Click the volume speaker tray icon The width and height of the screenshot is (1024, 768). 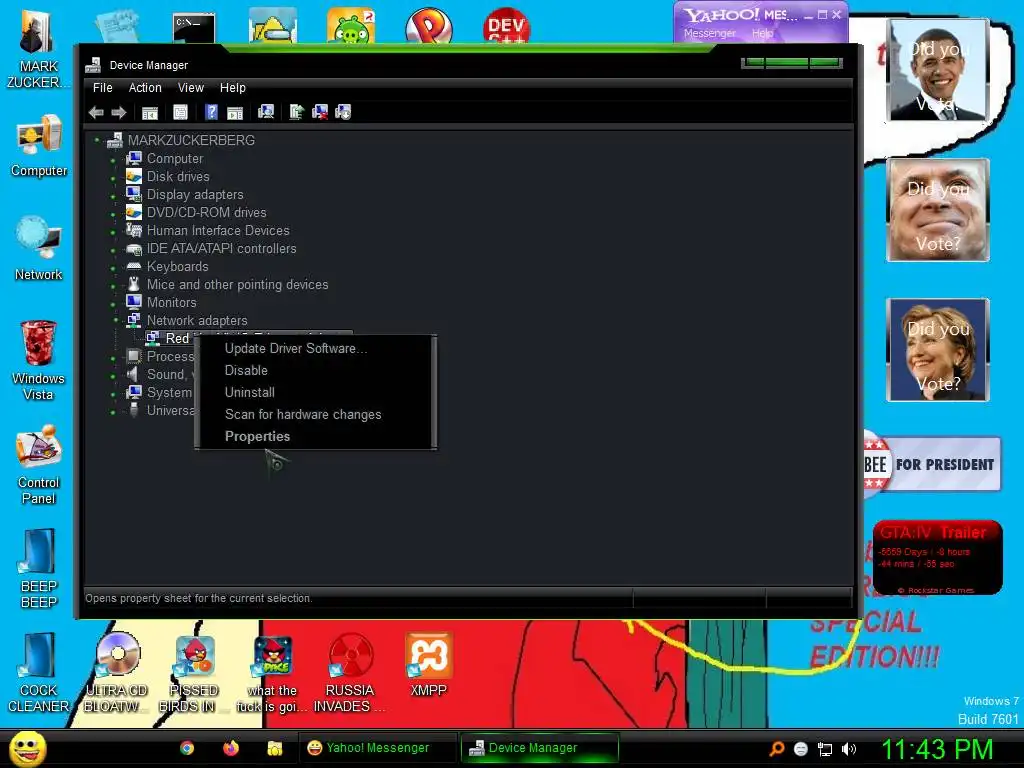pos(849,749)
